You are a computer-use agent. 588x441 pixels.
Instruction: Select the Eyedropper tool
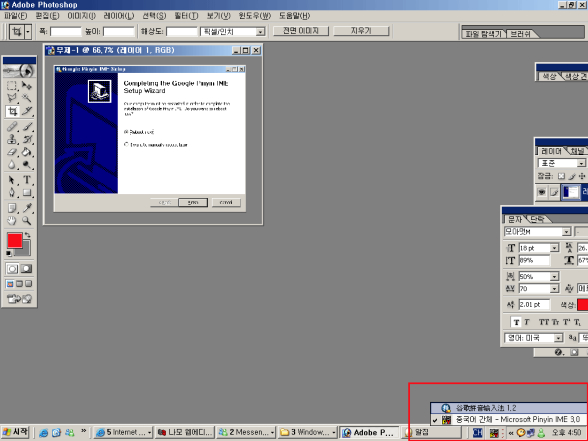(27, 208)
